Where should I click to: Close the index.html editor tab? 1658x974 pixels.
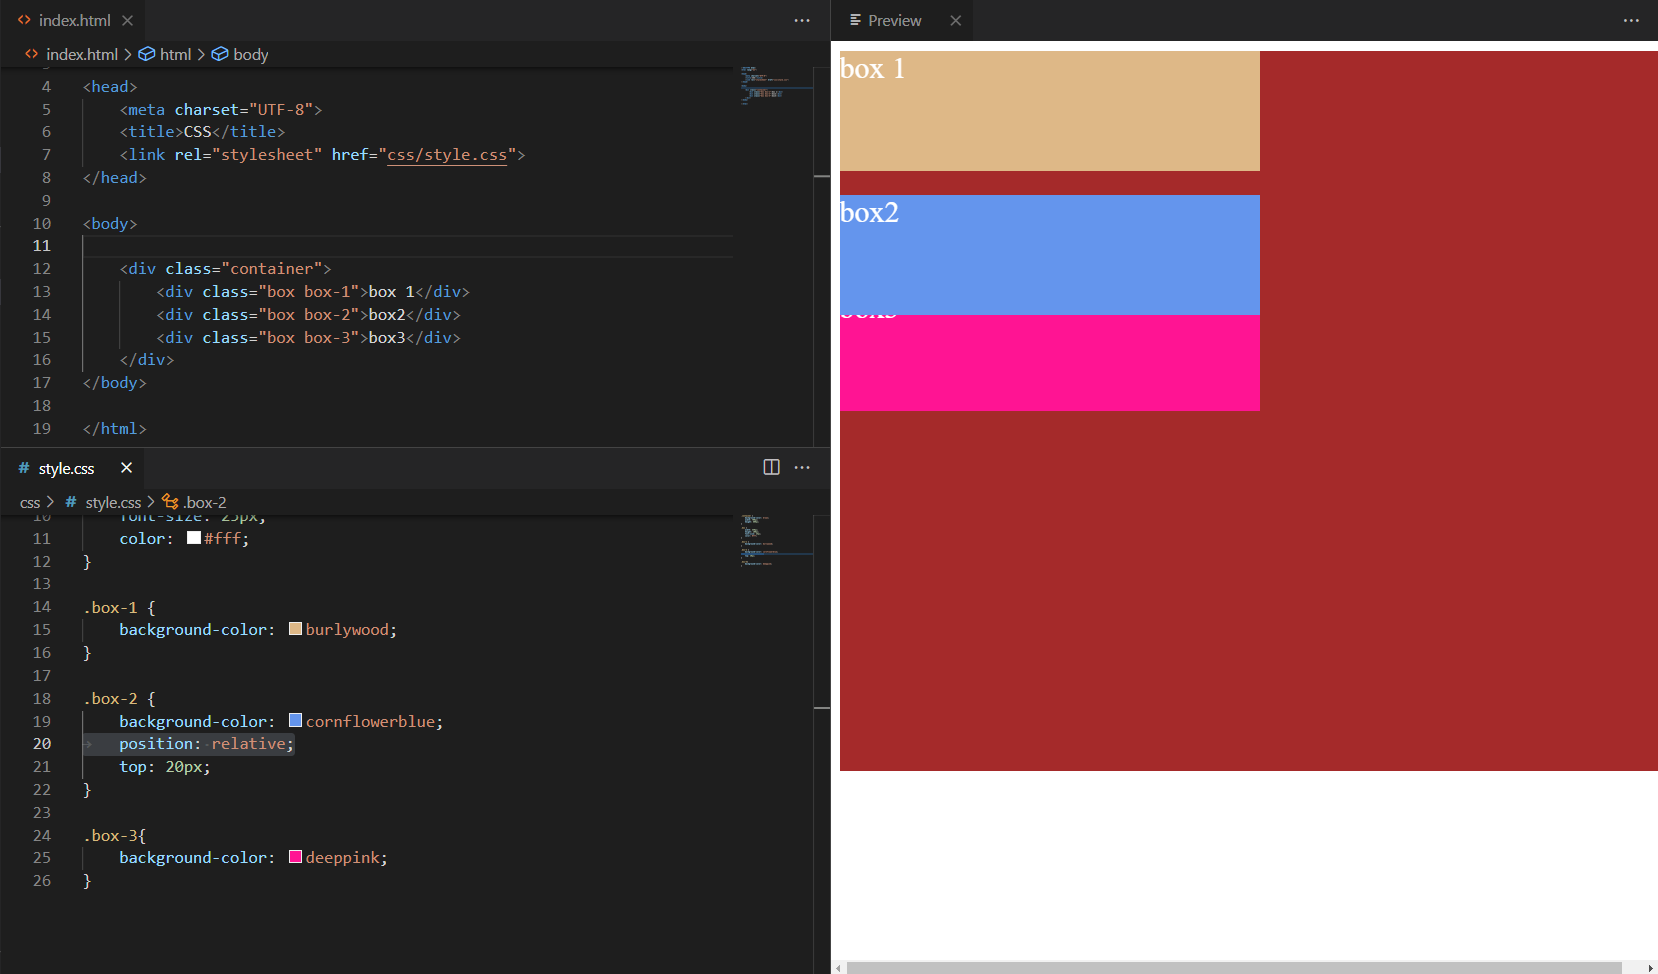pos(128,20)
